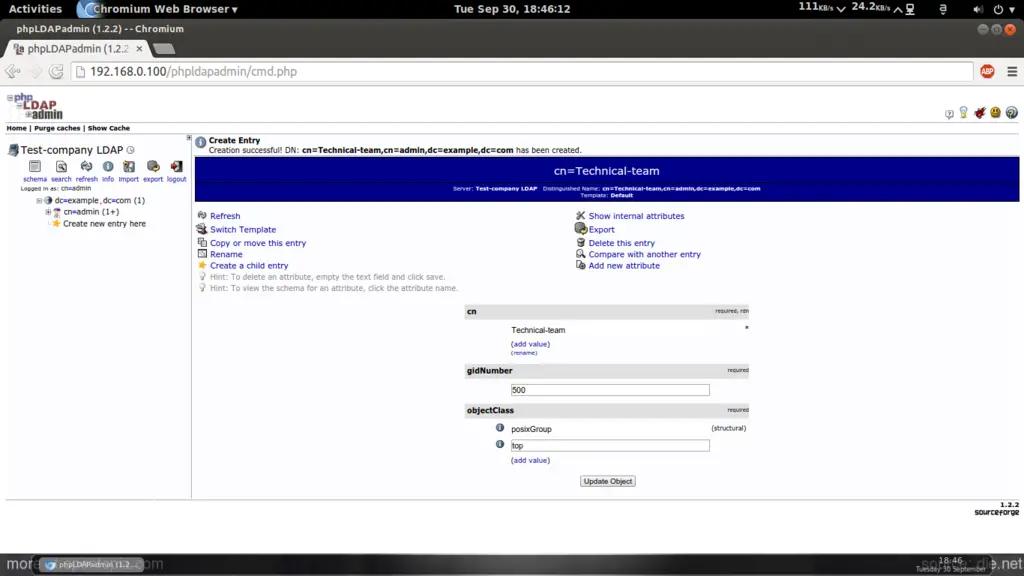Click the Rename entry link
Screen dimensions: 1024x576
[226, 255]
